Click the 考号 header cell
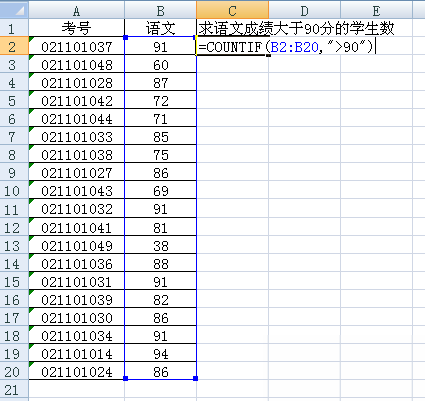 click(76, 28)
